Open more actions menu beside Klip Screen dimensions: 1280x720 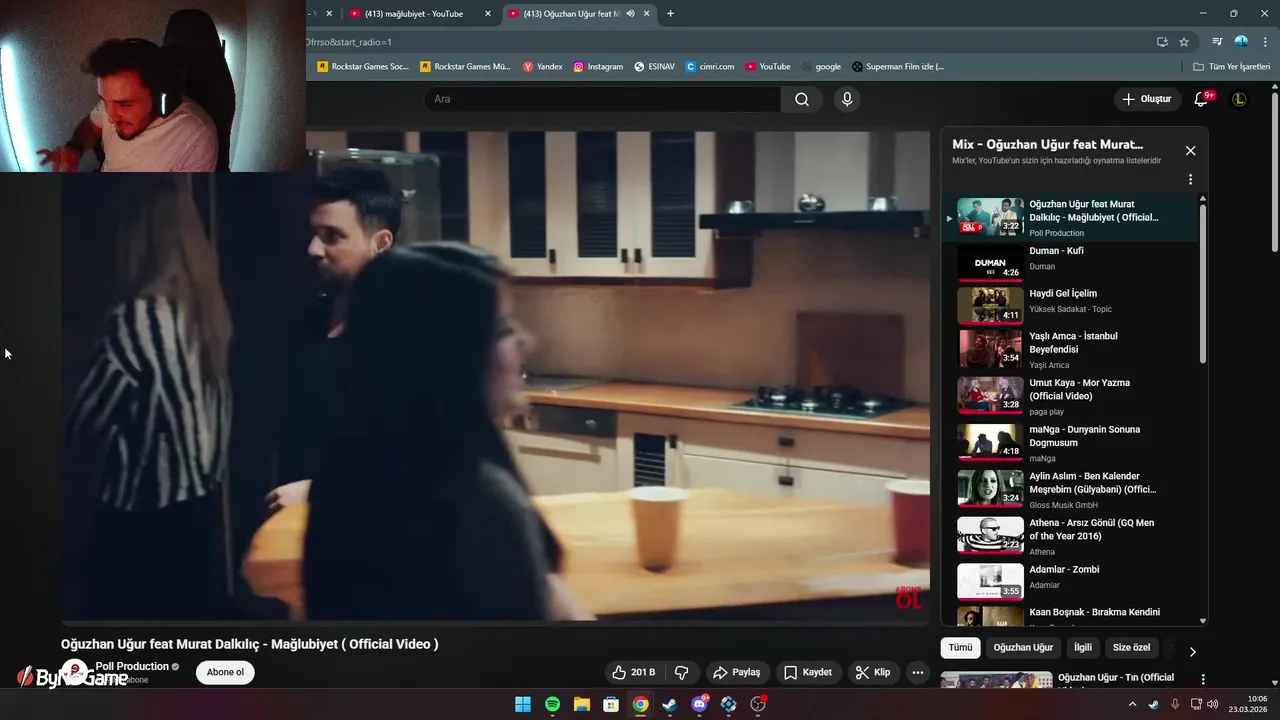pyautogui.click(x=917, y=672)
